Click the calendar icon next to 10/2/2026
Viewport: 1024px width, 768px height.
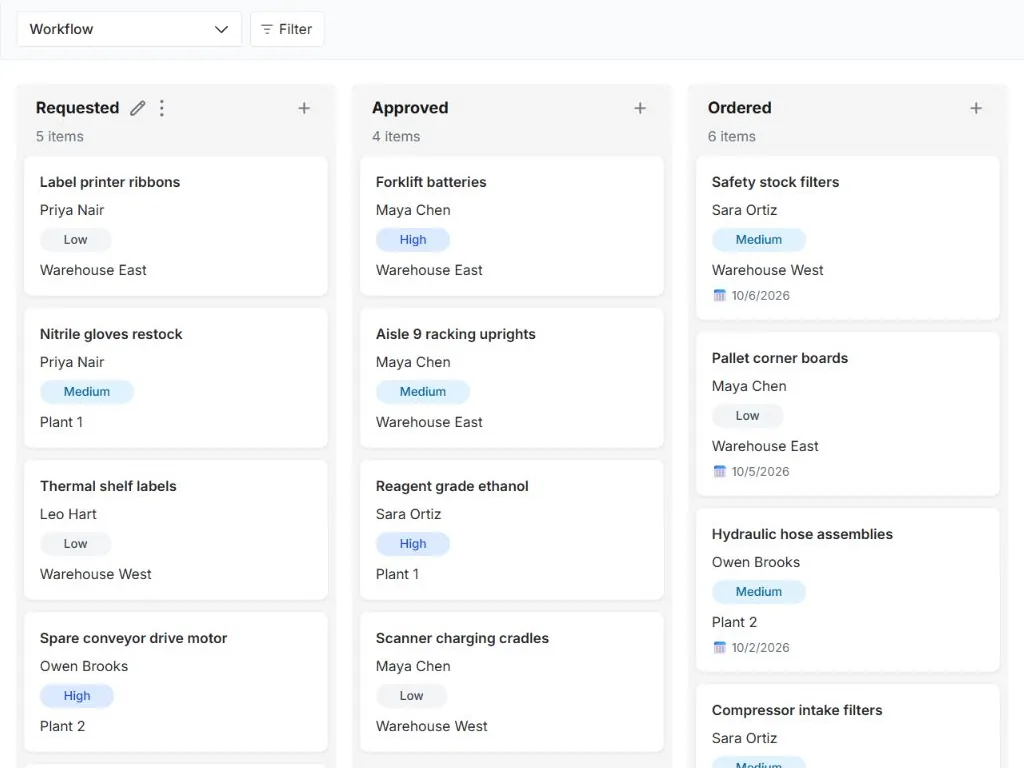click(719, 647)
